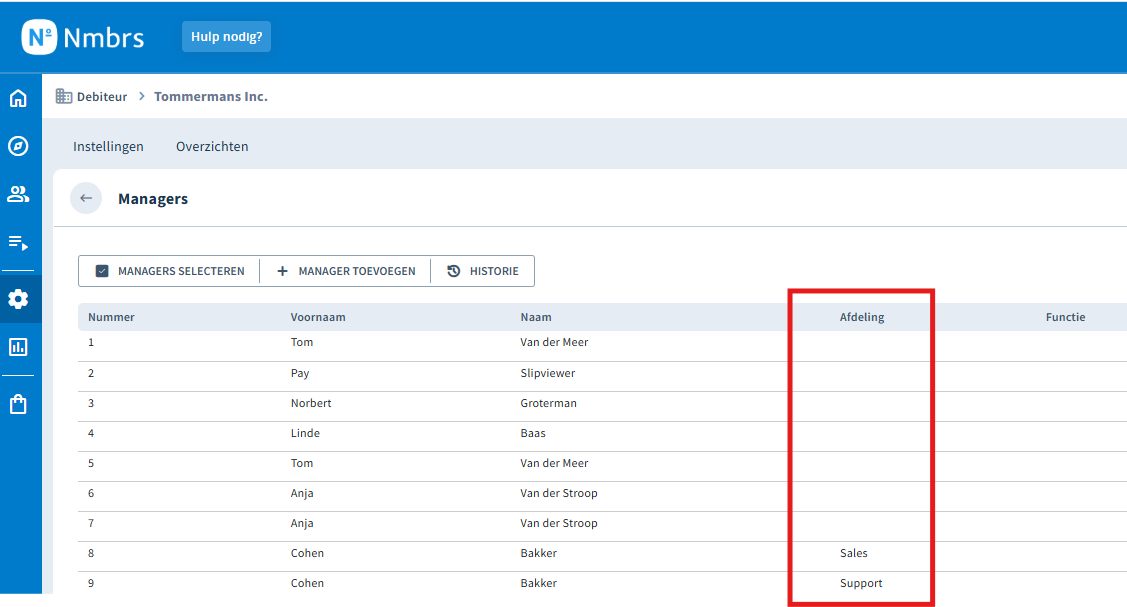The width and height of the screenshot is (1127, 607).
Task: Click the Nmbrs logo
Action: click(83, 37)
